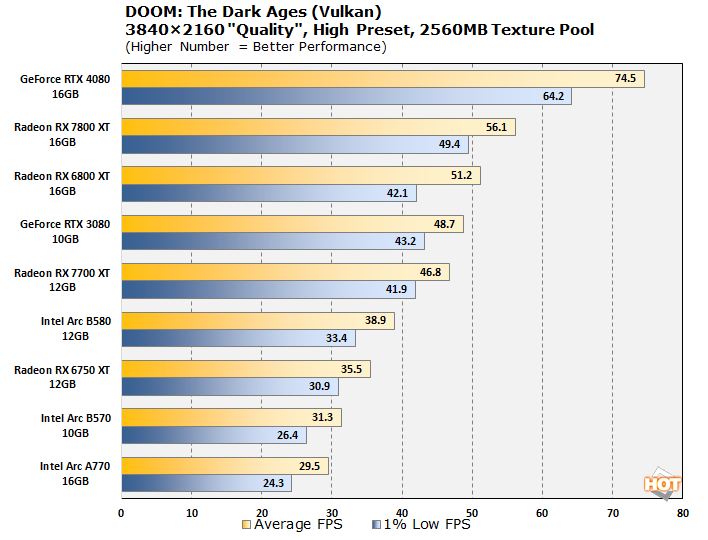This screenshot has width=708, height=540.
Task: Click the 'GeForce RTX 4080 16GB' label
Action: (65, 87)
